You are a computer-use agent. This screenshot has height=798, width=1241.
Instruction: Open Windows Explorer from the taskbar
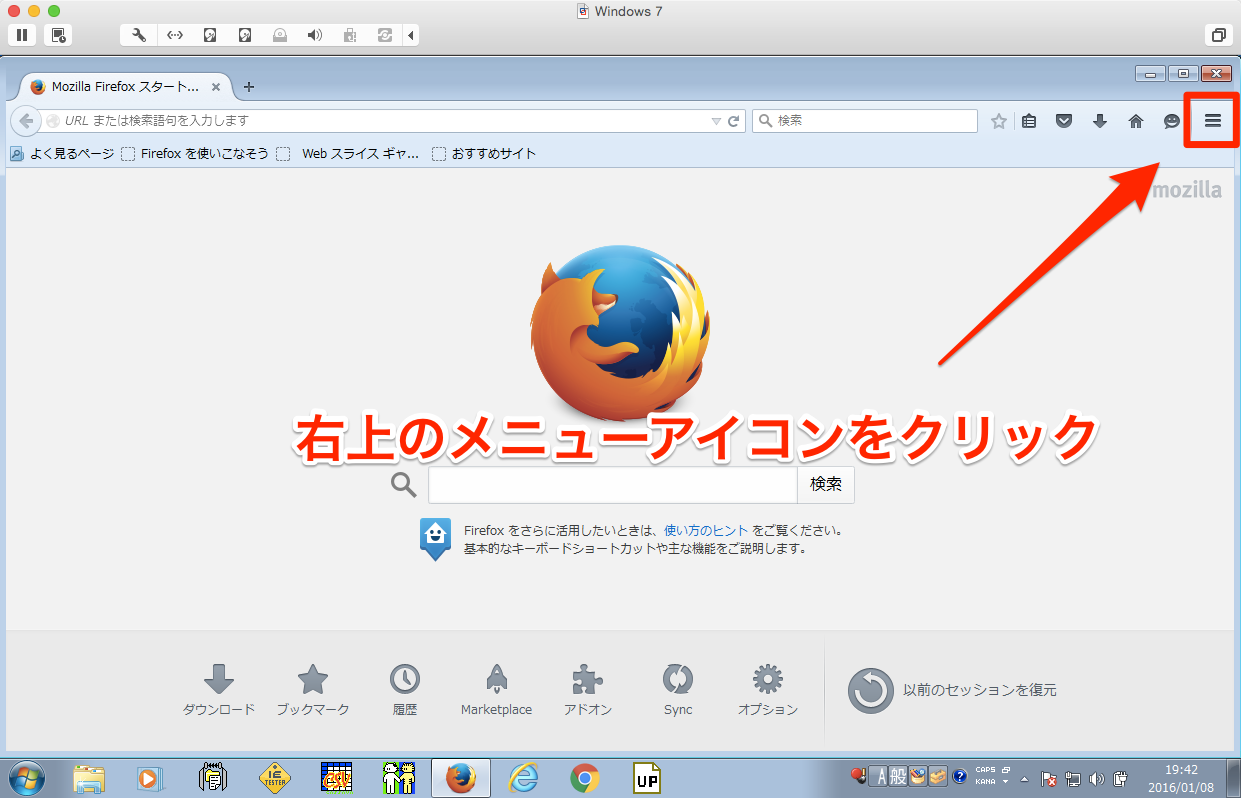click(89, 777)
